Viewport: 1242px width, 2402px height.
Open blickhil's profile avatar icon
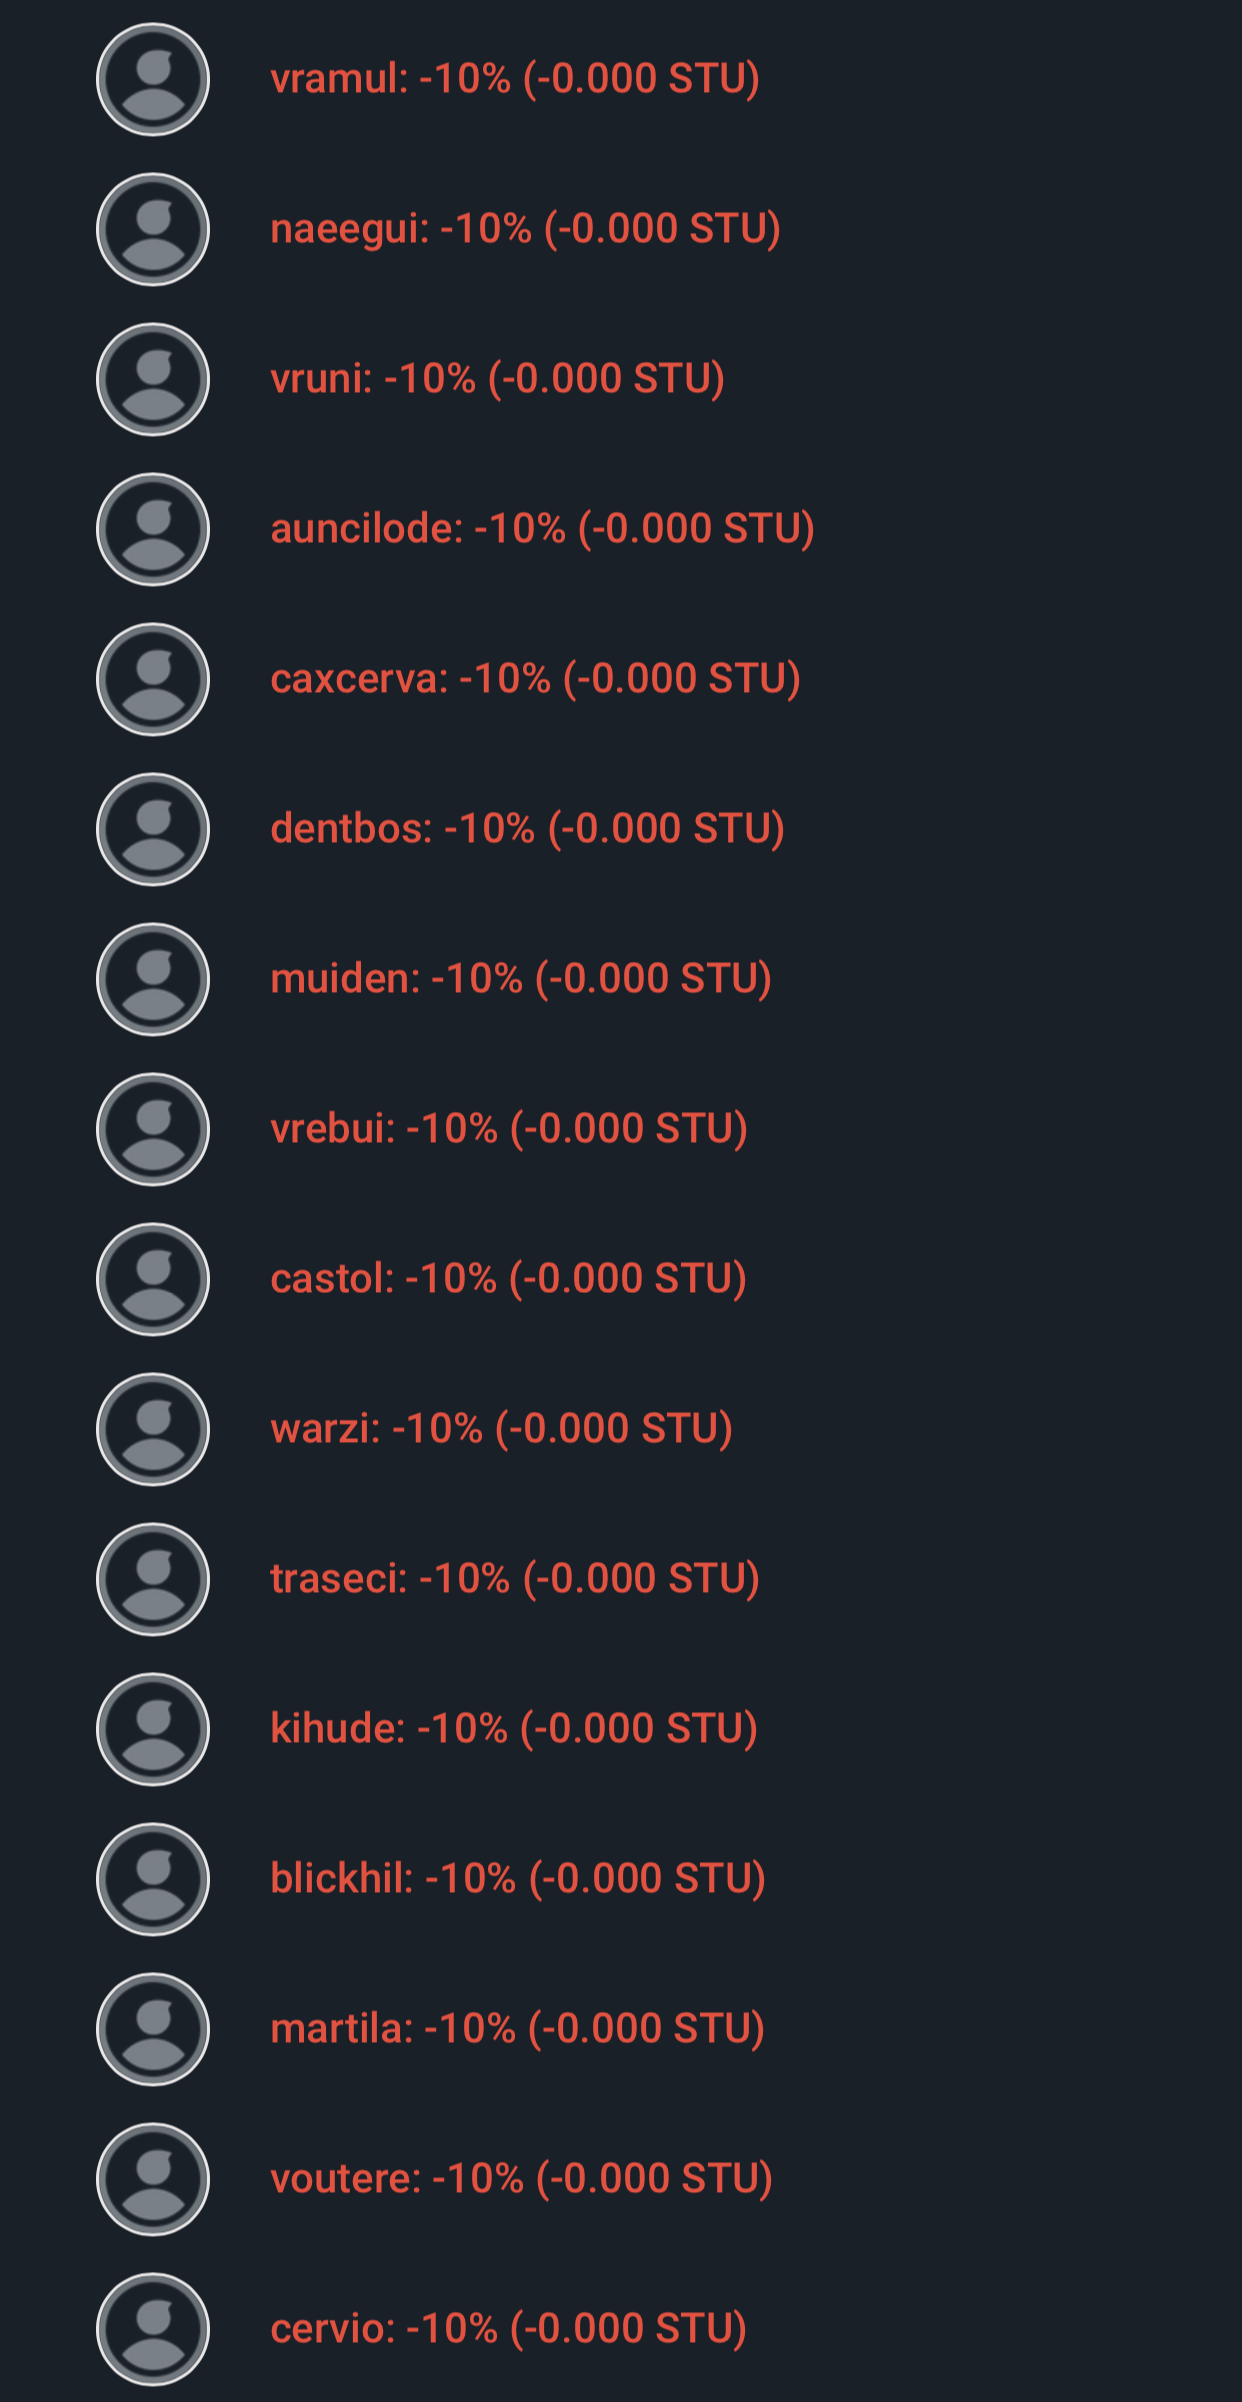153,1879
